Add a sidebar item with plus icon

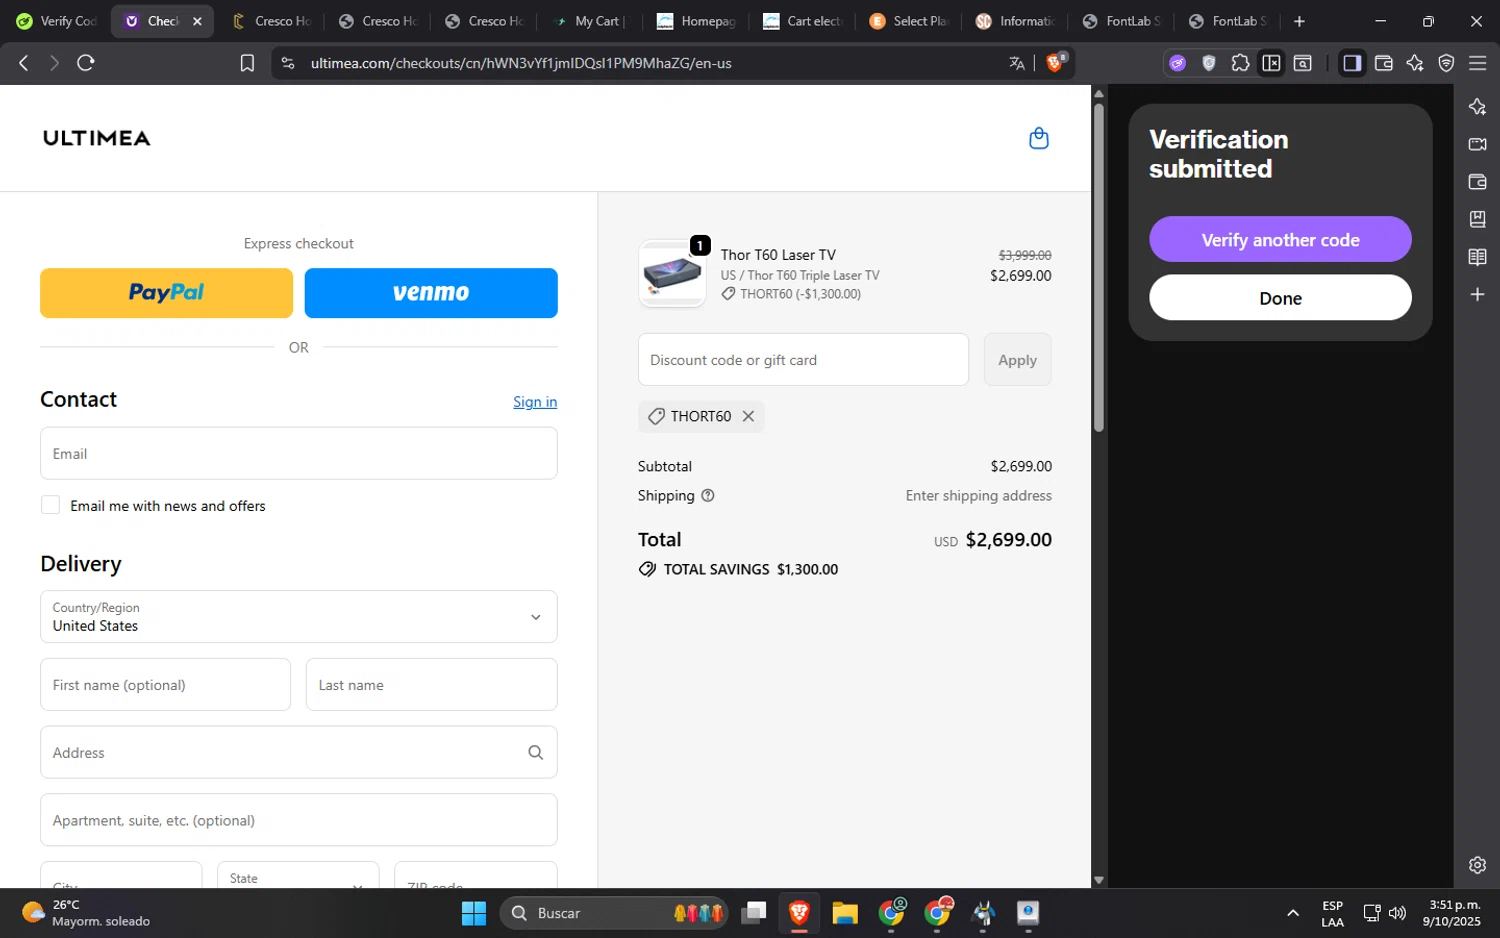coord(1477,294)
